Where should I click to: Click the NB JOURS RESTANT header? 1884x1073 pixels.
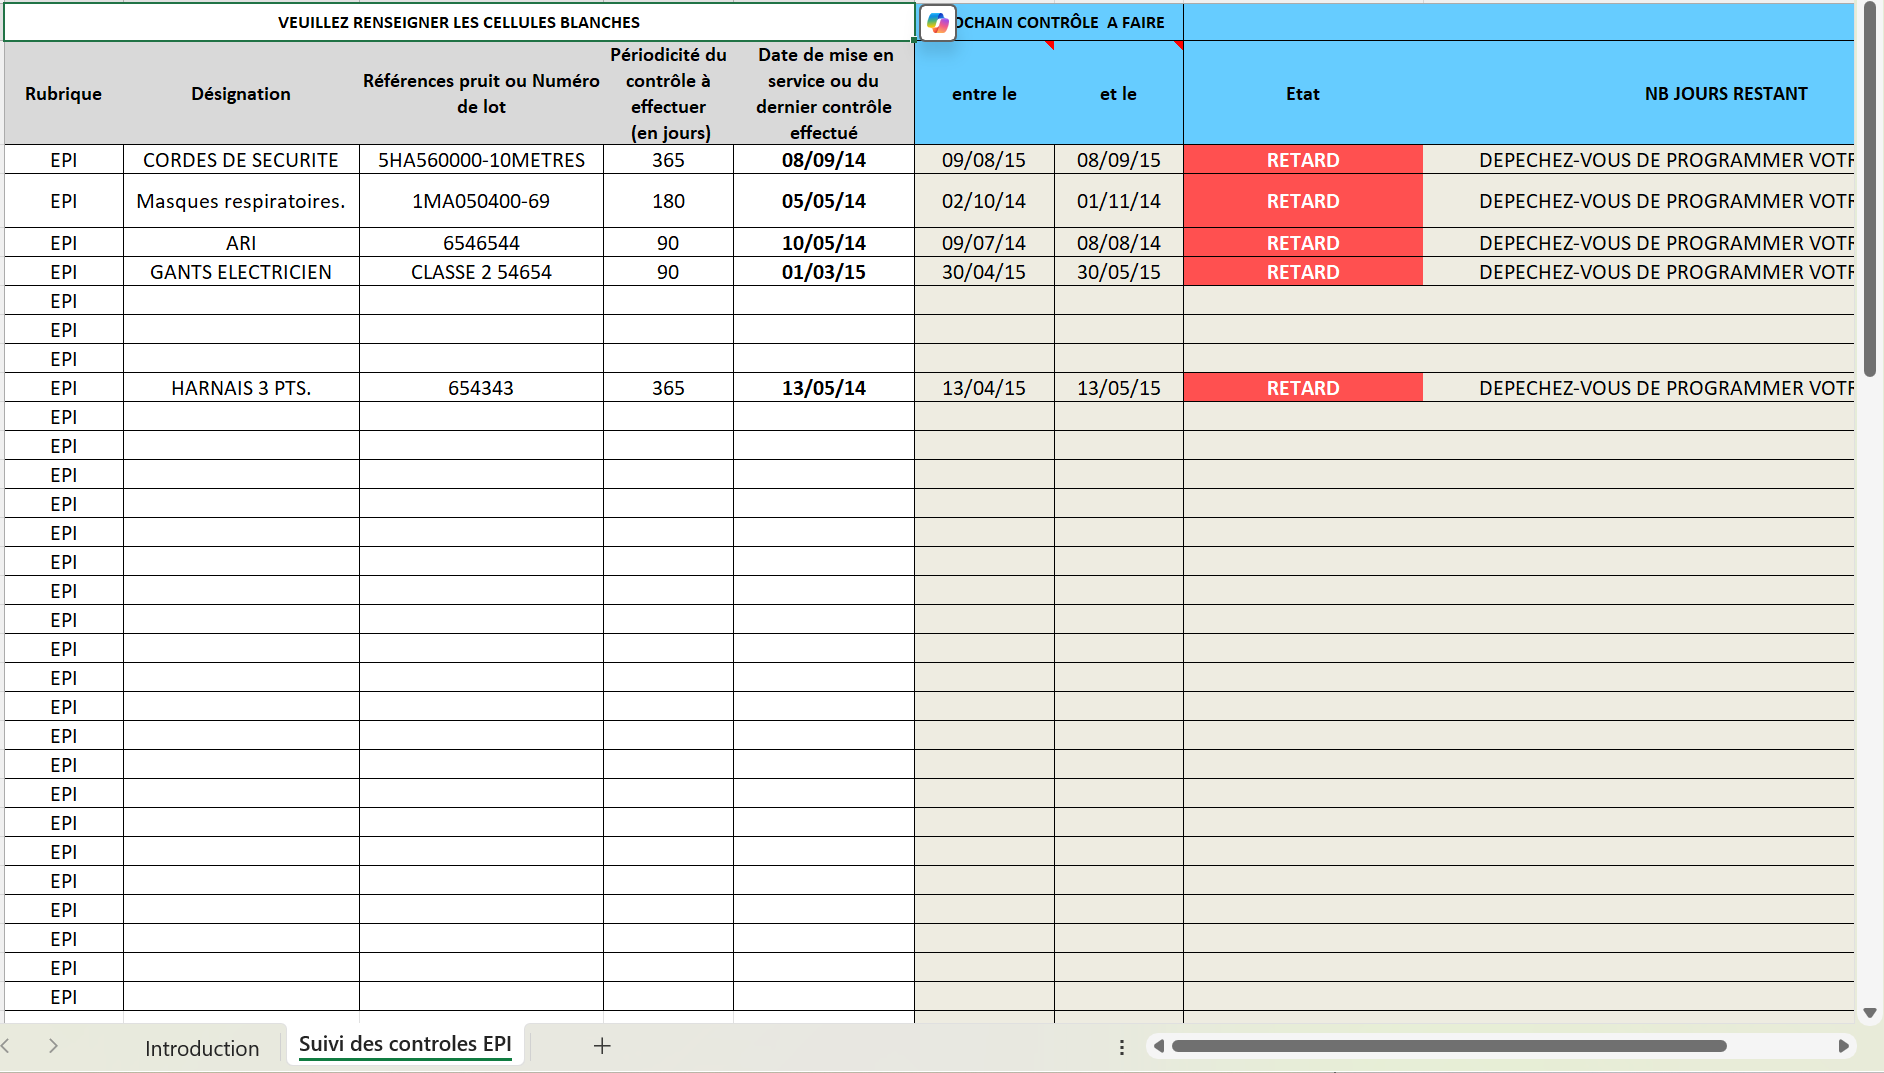click(x=1725, y=94)
